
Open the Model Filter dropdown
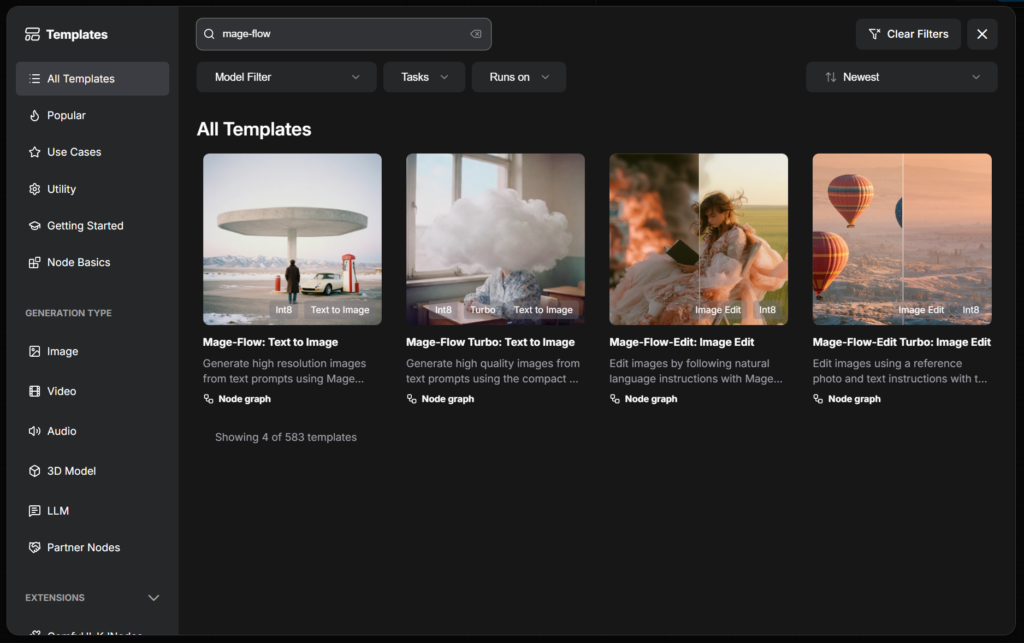click(286, 77)
